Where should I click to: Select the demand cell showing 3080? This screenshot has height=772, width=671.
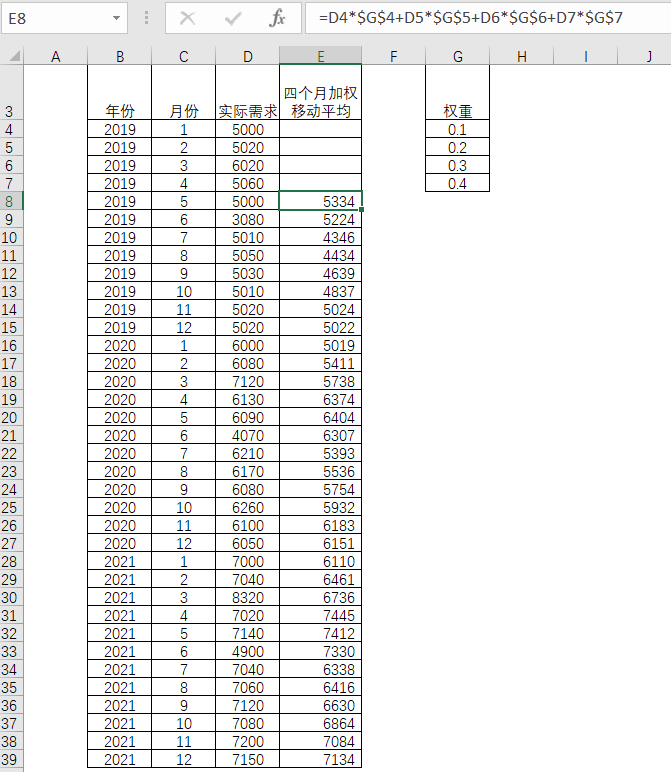coord(247,219)
